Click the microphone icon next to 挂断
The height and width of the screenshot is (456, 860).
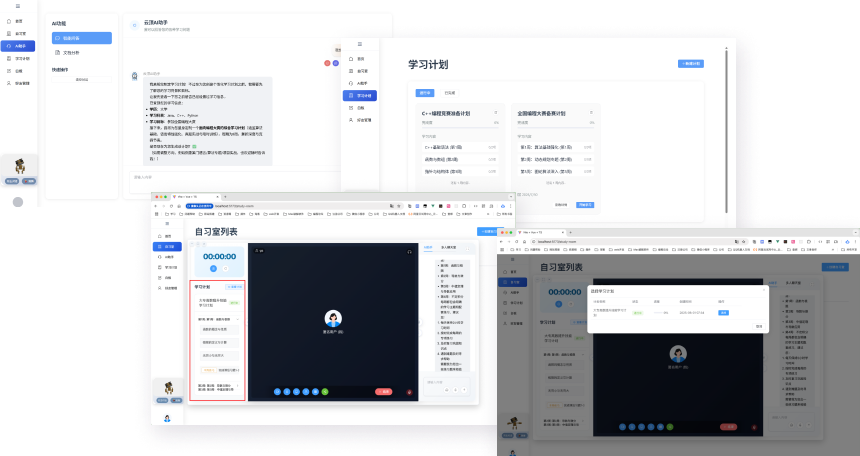pyautogui.click(x=410, y=392)
